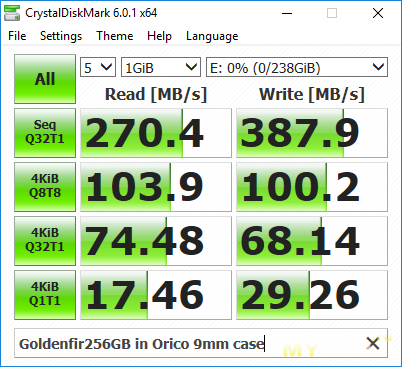The height and width of the screenshot is (367, 402).
Task: Select the 103.9 read result
Action: [156, 187]
